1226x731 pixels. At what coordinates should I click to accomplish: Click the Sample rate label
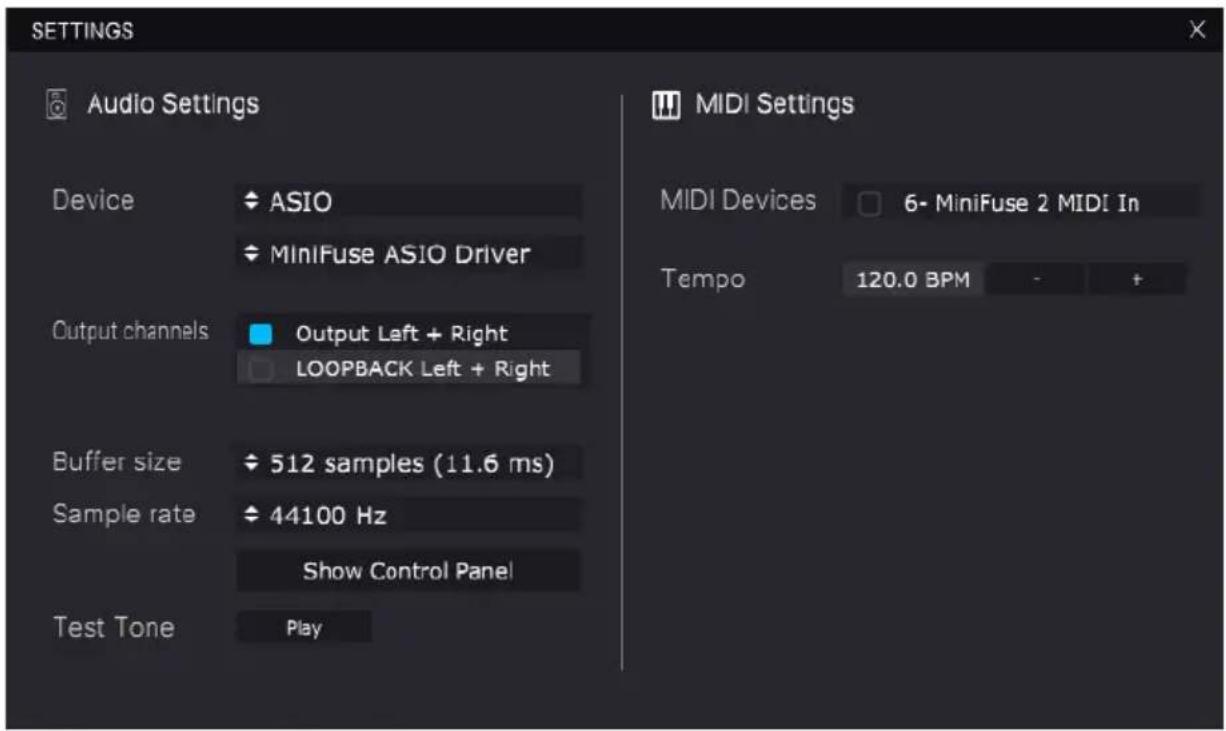click(x=124, y=514)
